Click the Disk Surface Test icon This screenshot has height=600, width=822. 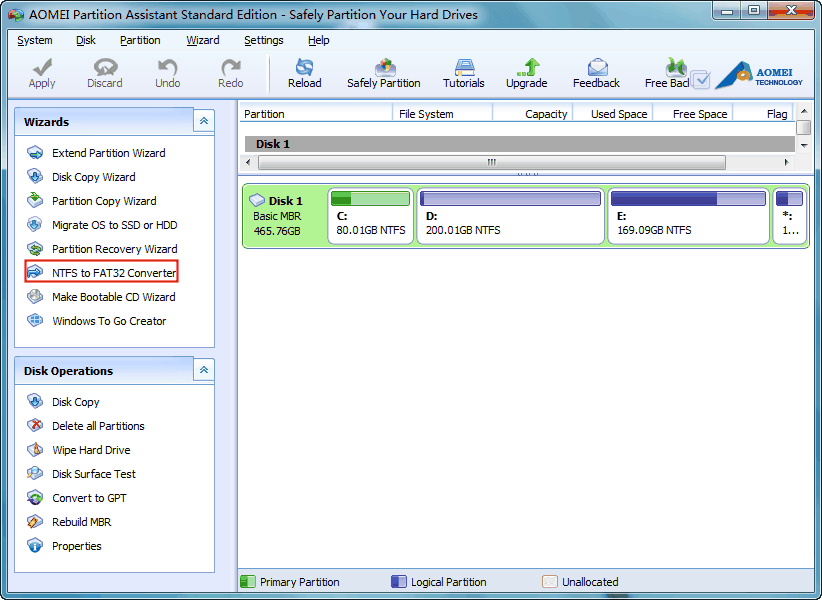click(35, 474)
